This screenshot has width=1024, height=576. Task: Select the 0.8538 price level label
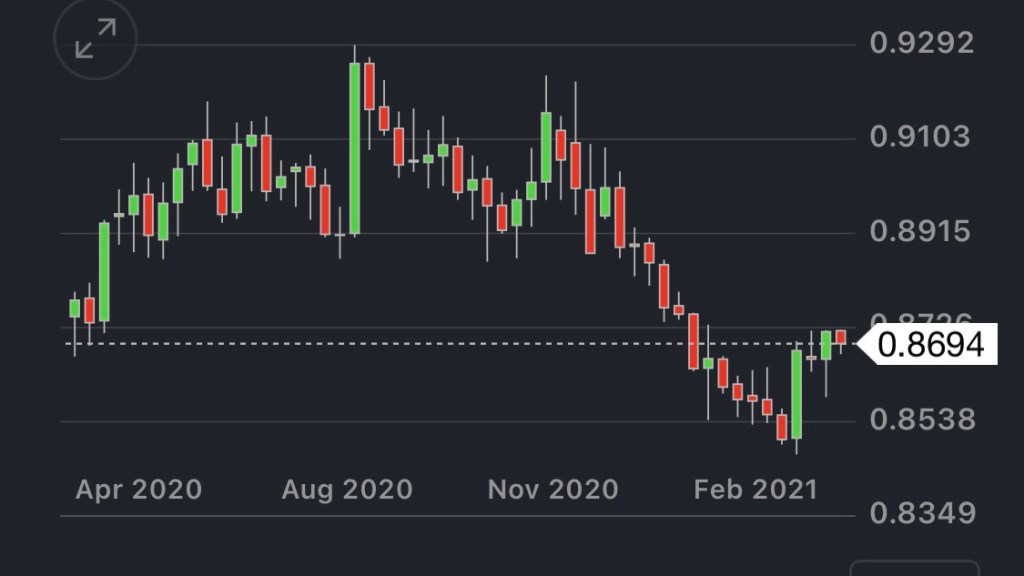click(x=921, y=419)
